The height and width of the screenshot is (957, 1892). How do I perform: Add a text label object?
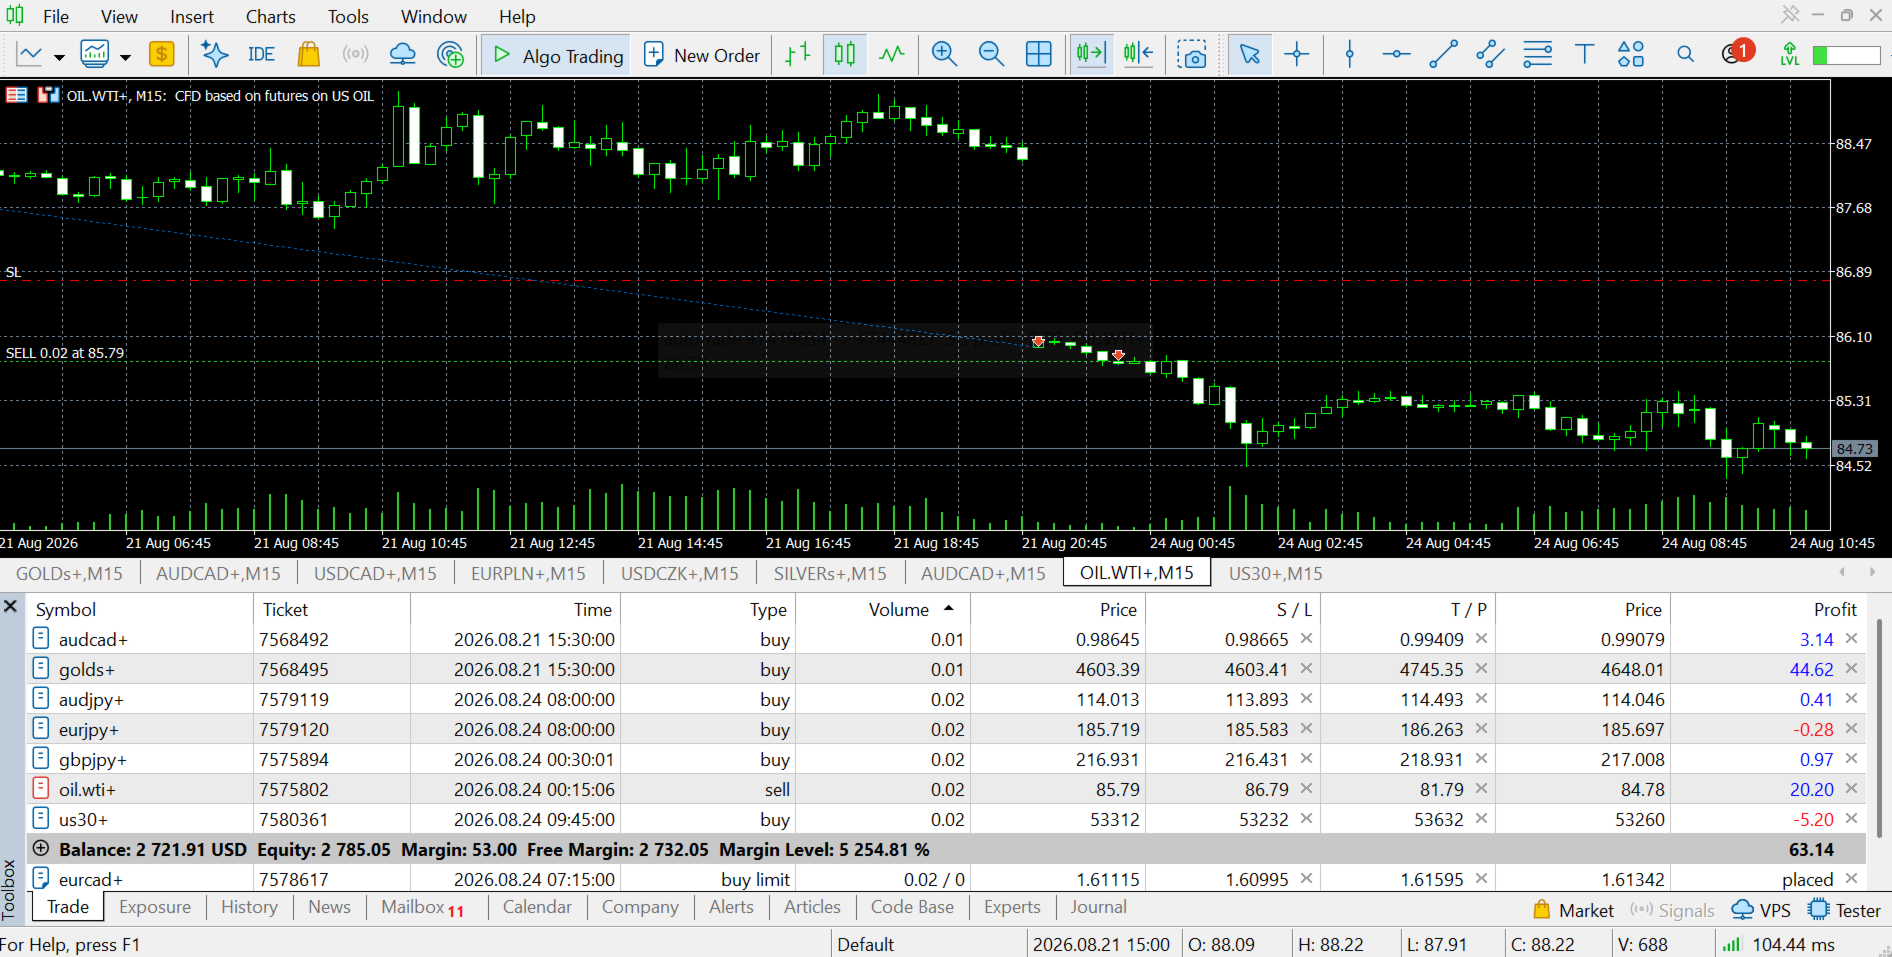(1584, 54)
